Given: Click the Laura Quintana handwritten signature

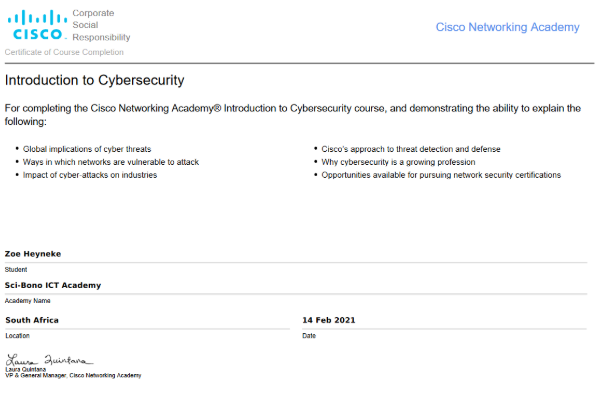Looking at the screenshot, I should 50,358.
